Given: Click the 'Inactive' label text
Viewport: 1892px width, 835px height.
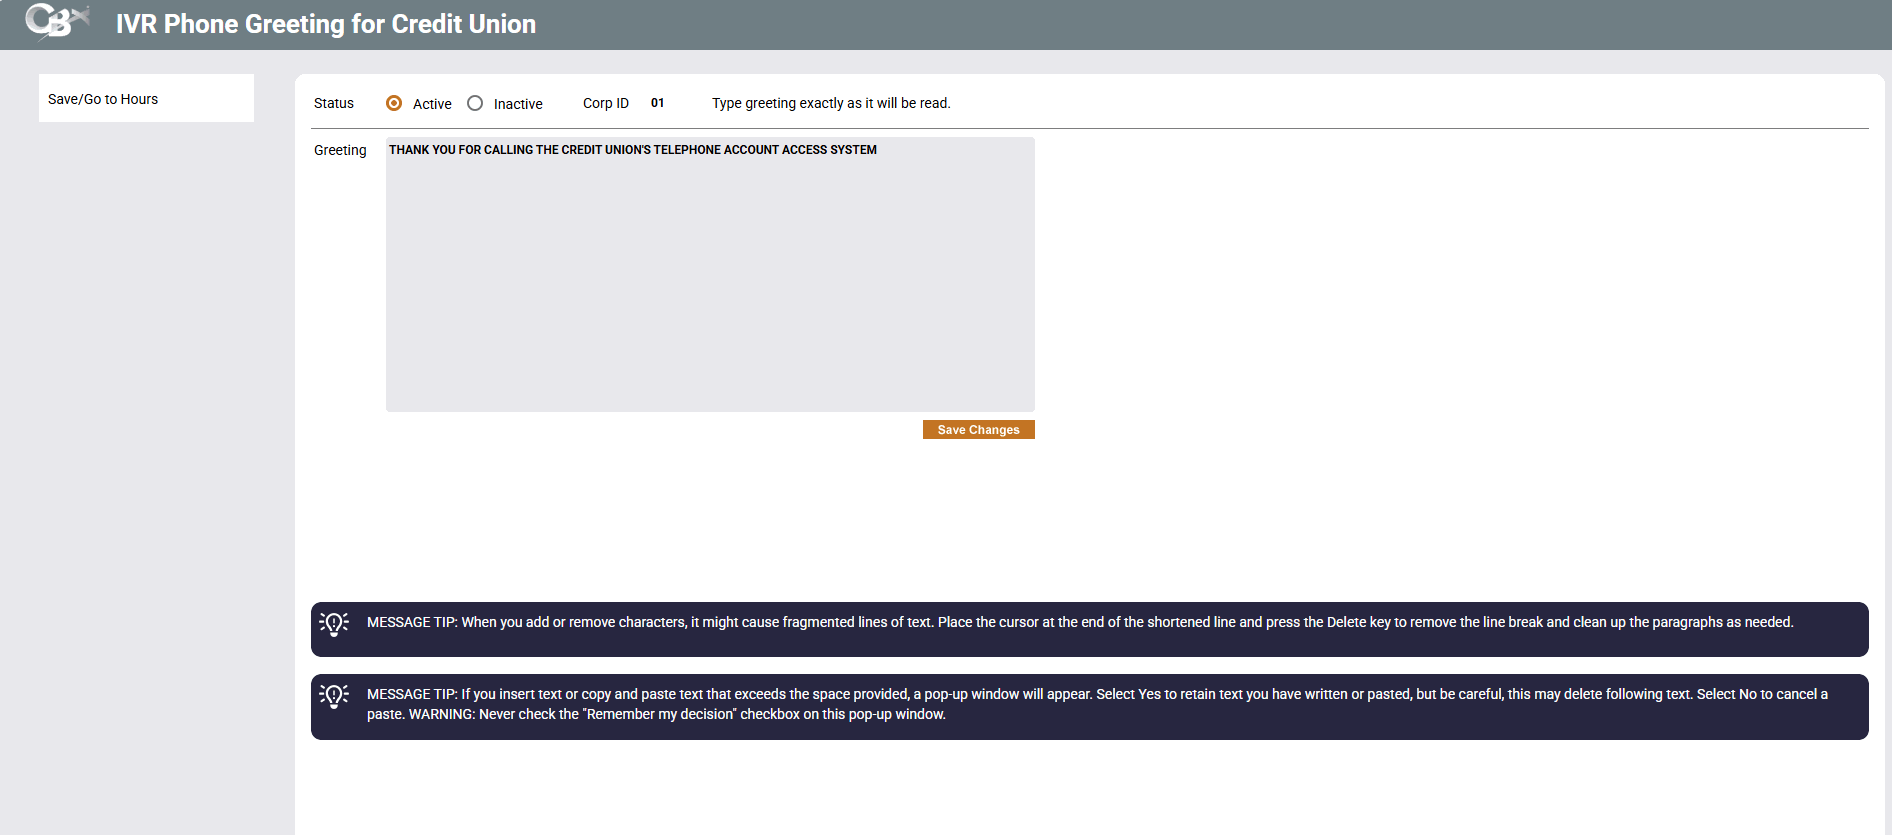Looking at the screenshot, I should coord(518,104).
